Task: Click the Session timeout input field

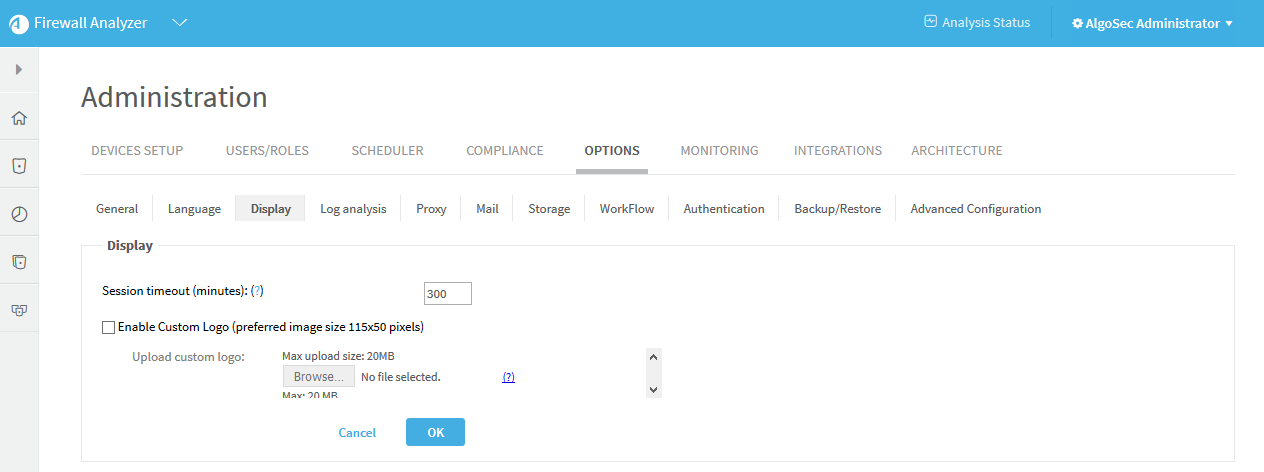Action: tap(447, 294)
